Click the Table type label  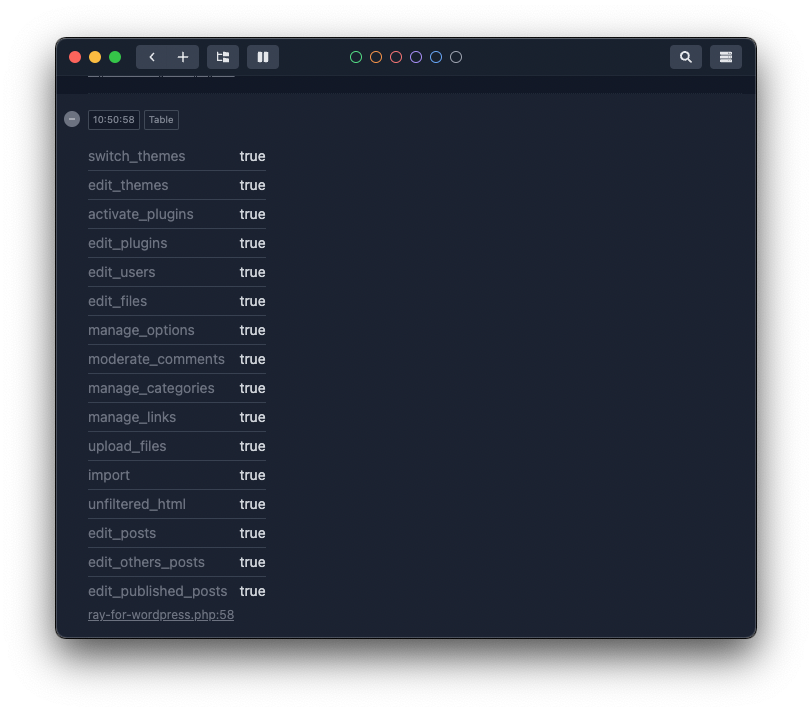(161, 120)
